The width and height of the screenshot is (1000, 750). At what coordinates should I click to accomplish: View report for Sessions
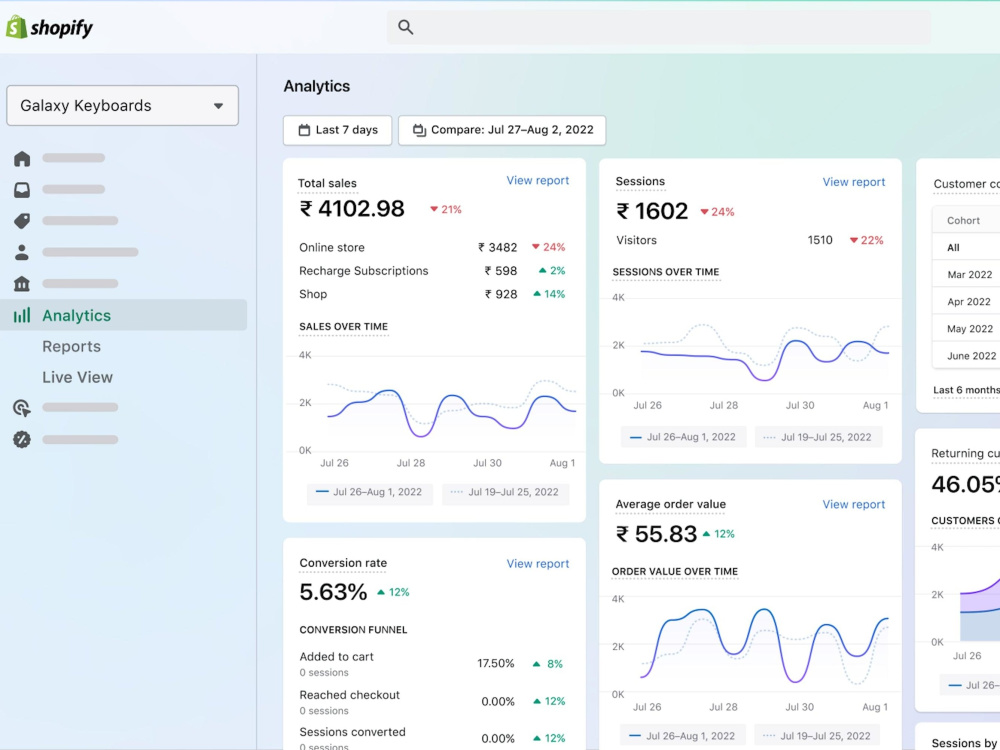click(853, 182)
